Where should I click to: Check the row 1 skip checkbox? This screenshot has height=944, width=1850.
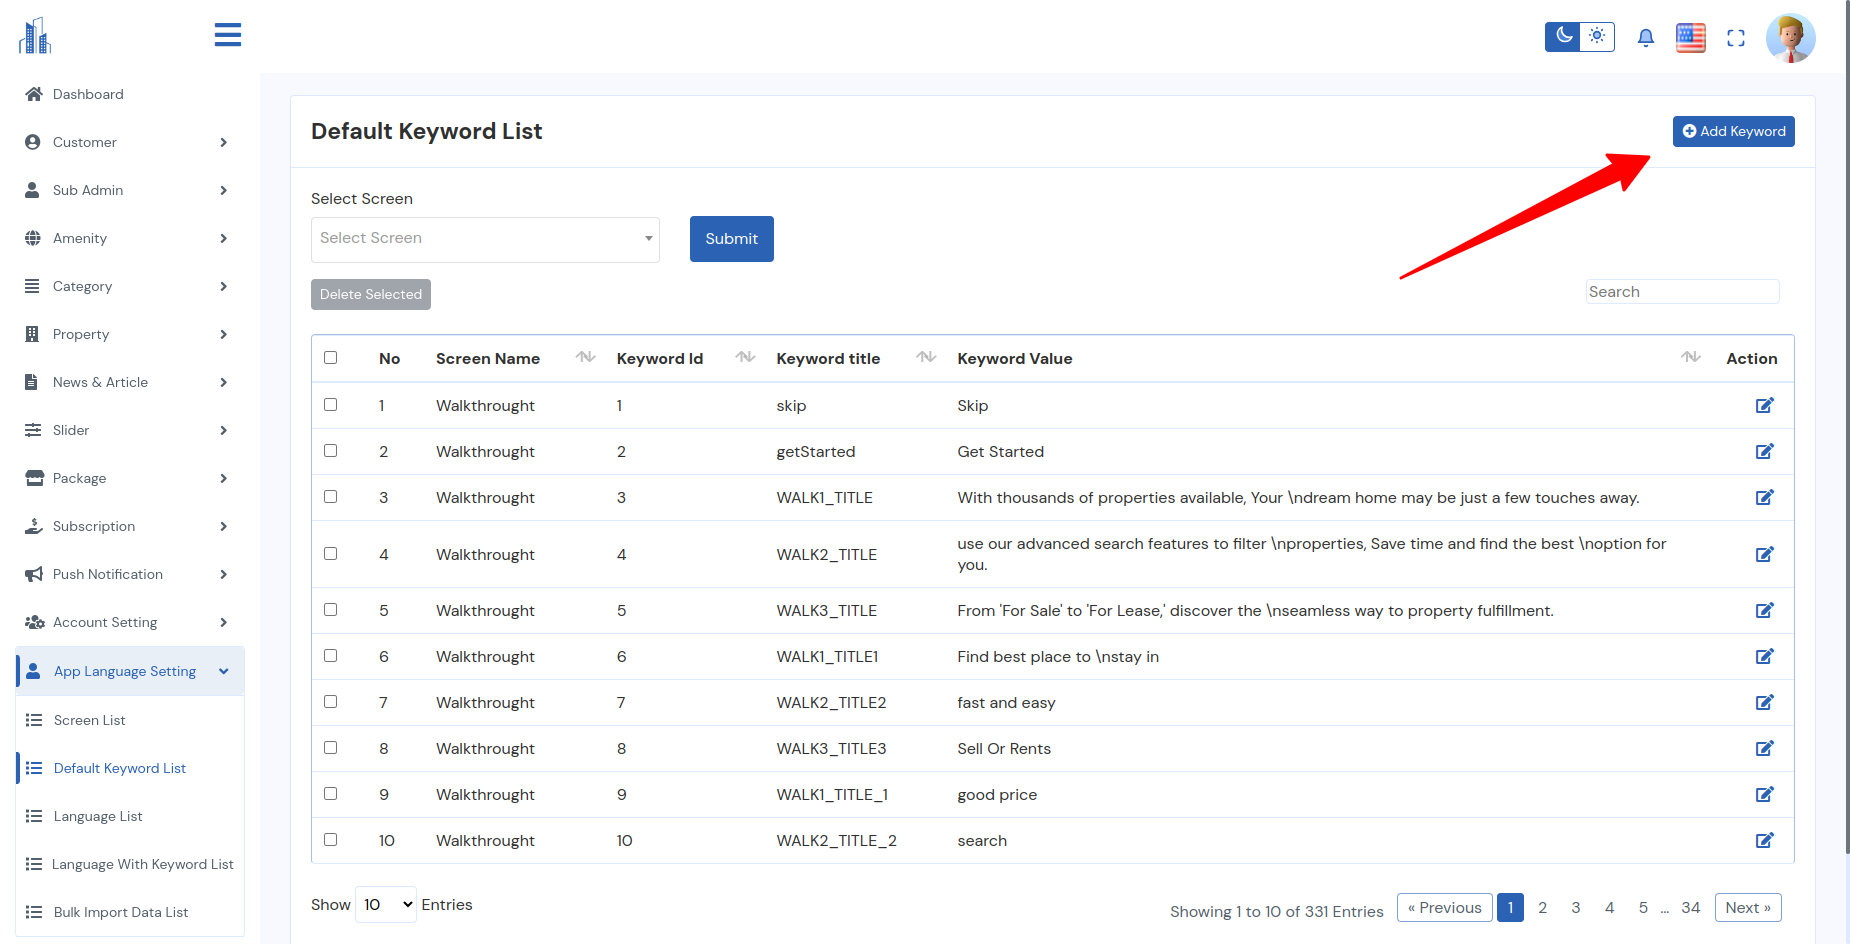tap(331, 404)
